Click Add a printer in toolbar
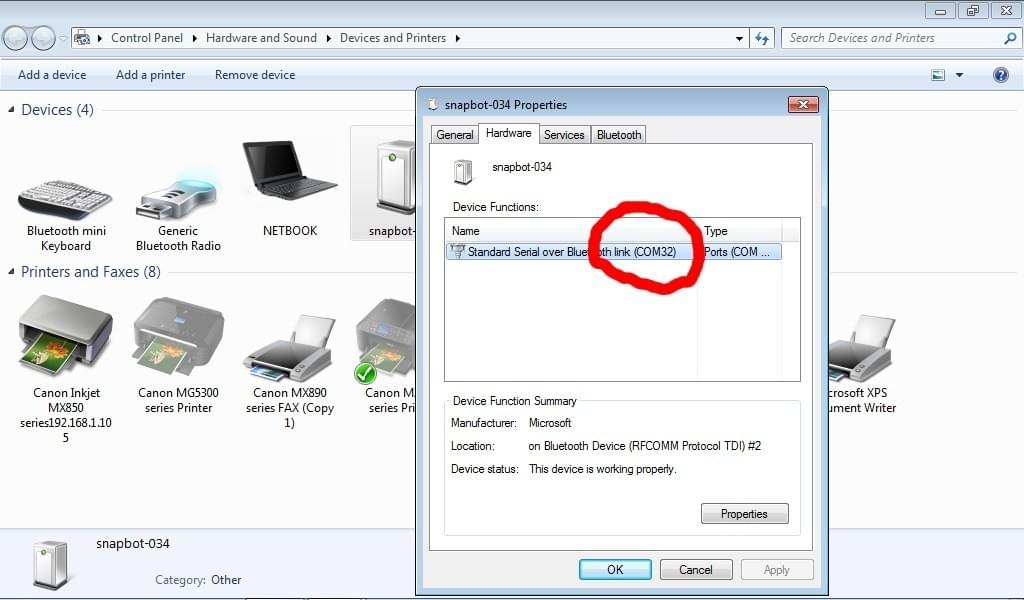The height and width of the screenshot is (600, 1024). tap(150, 75)
